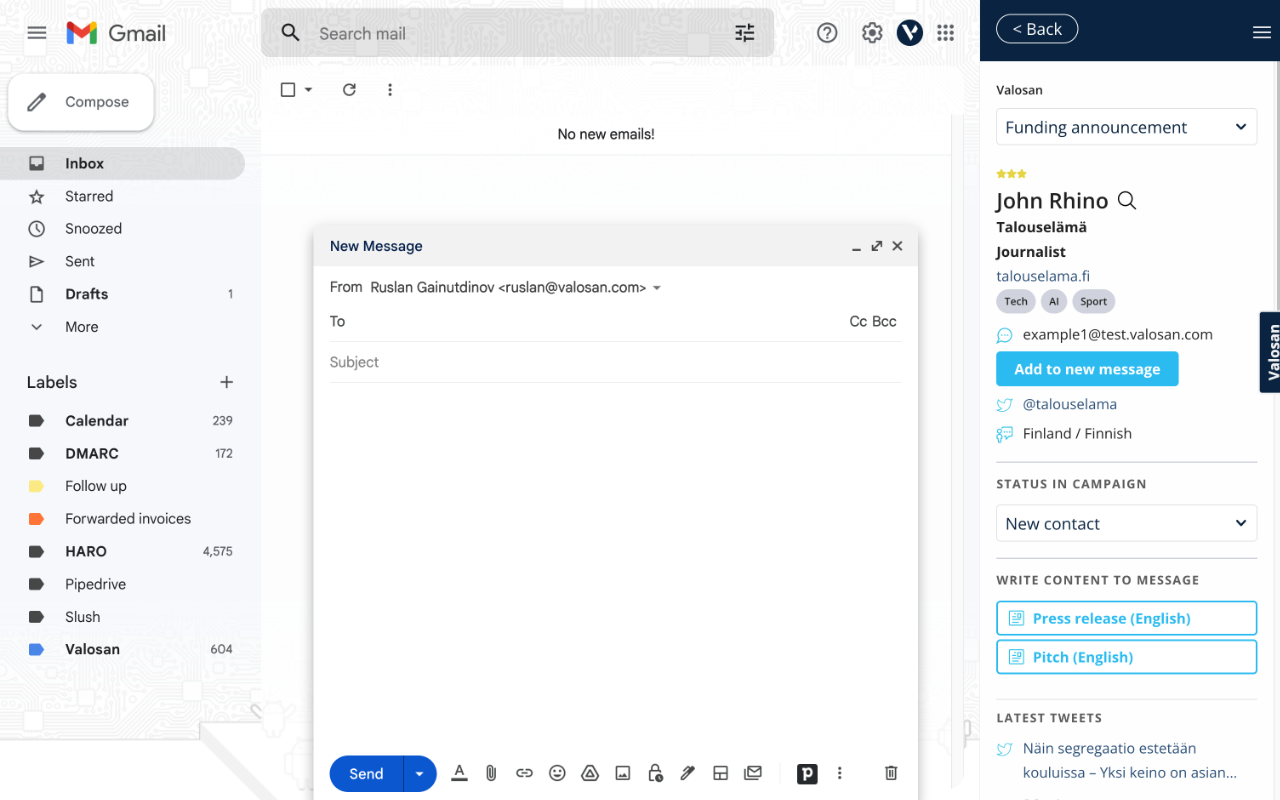The image size is (1280, 800).
Task: Focus the Subject field
Action: (x=615, y=362)
